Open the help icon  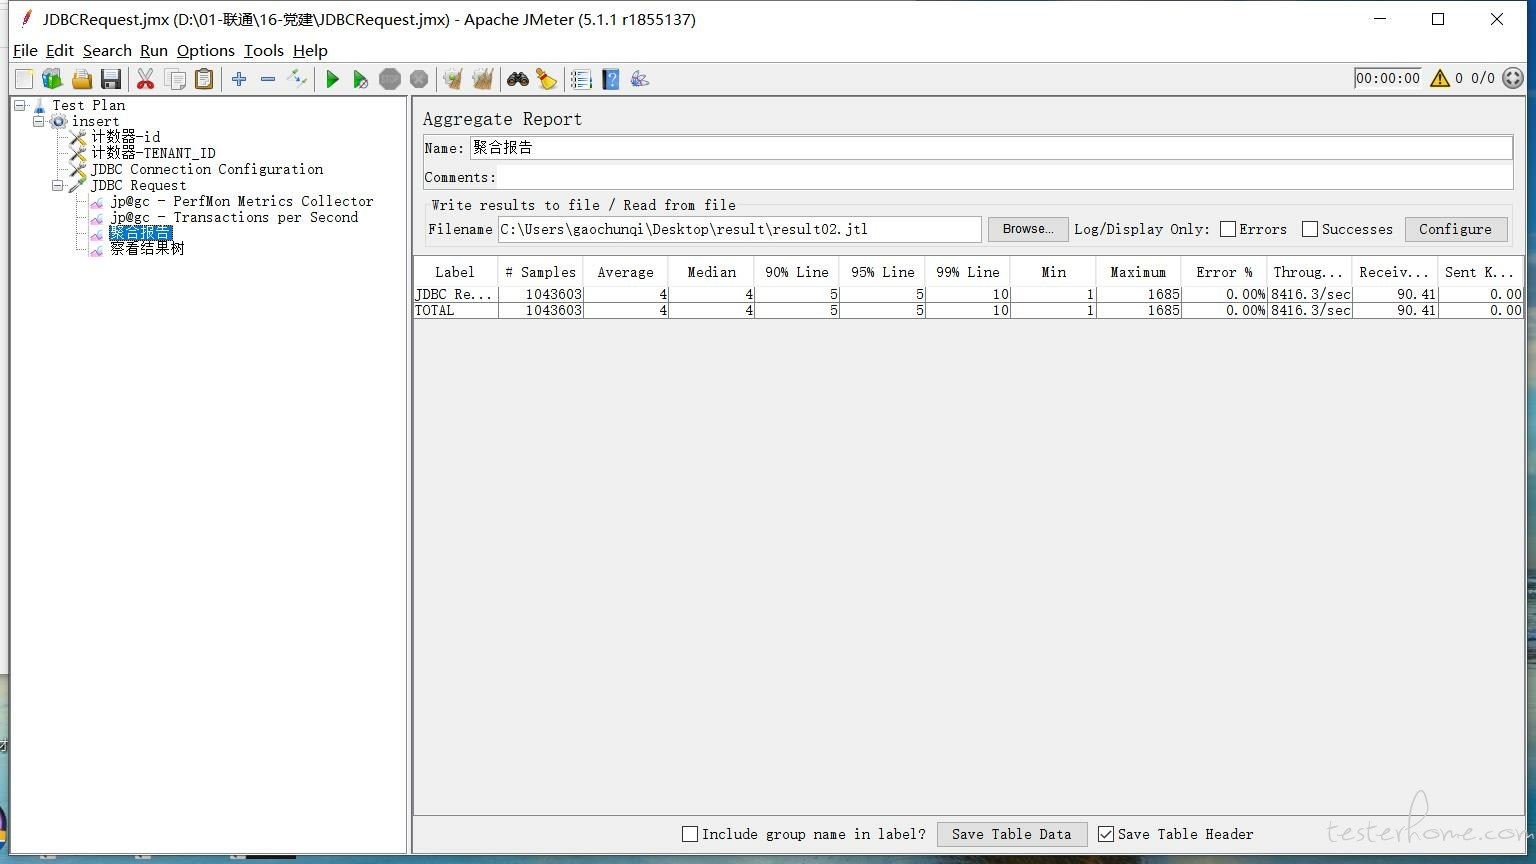point(611,79)
